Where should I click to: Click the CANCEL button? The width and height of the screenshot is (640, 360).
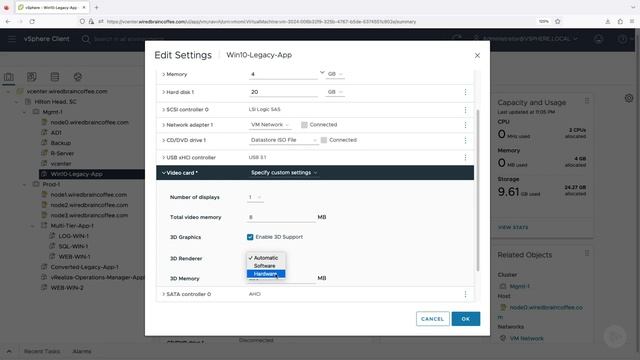pos(433,319)
